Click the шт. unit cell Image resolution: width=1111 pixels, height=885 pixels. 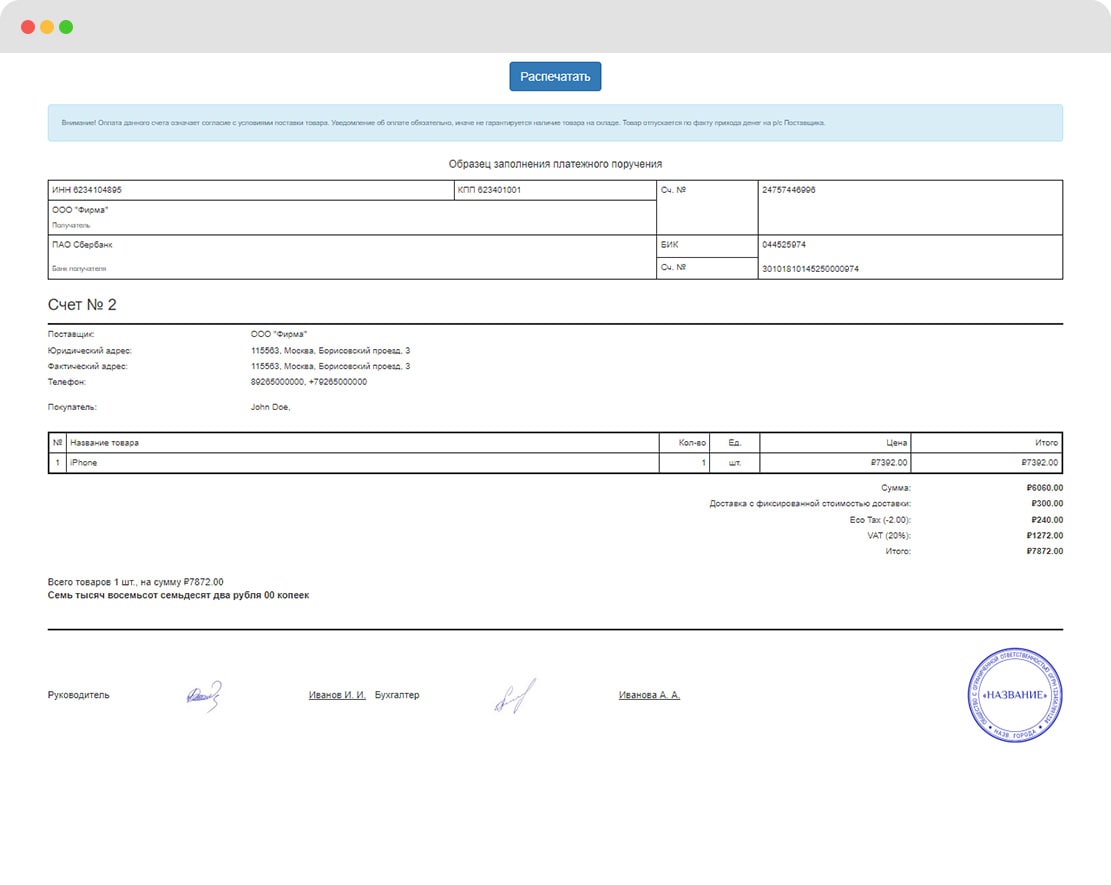(x=735, y=463)
